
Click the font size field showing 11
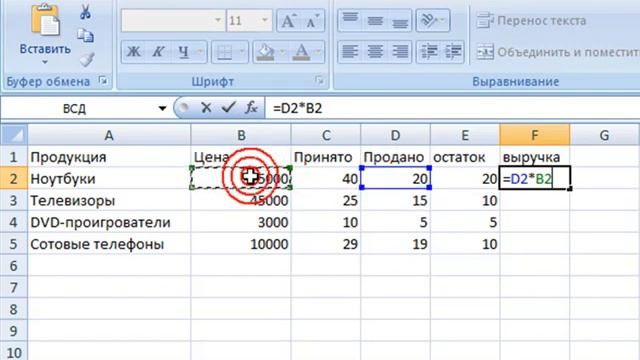tap(243, 20)
